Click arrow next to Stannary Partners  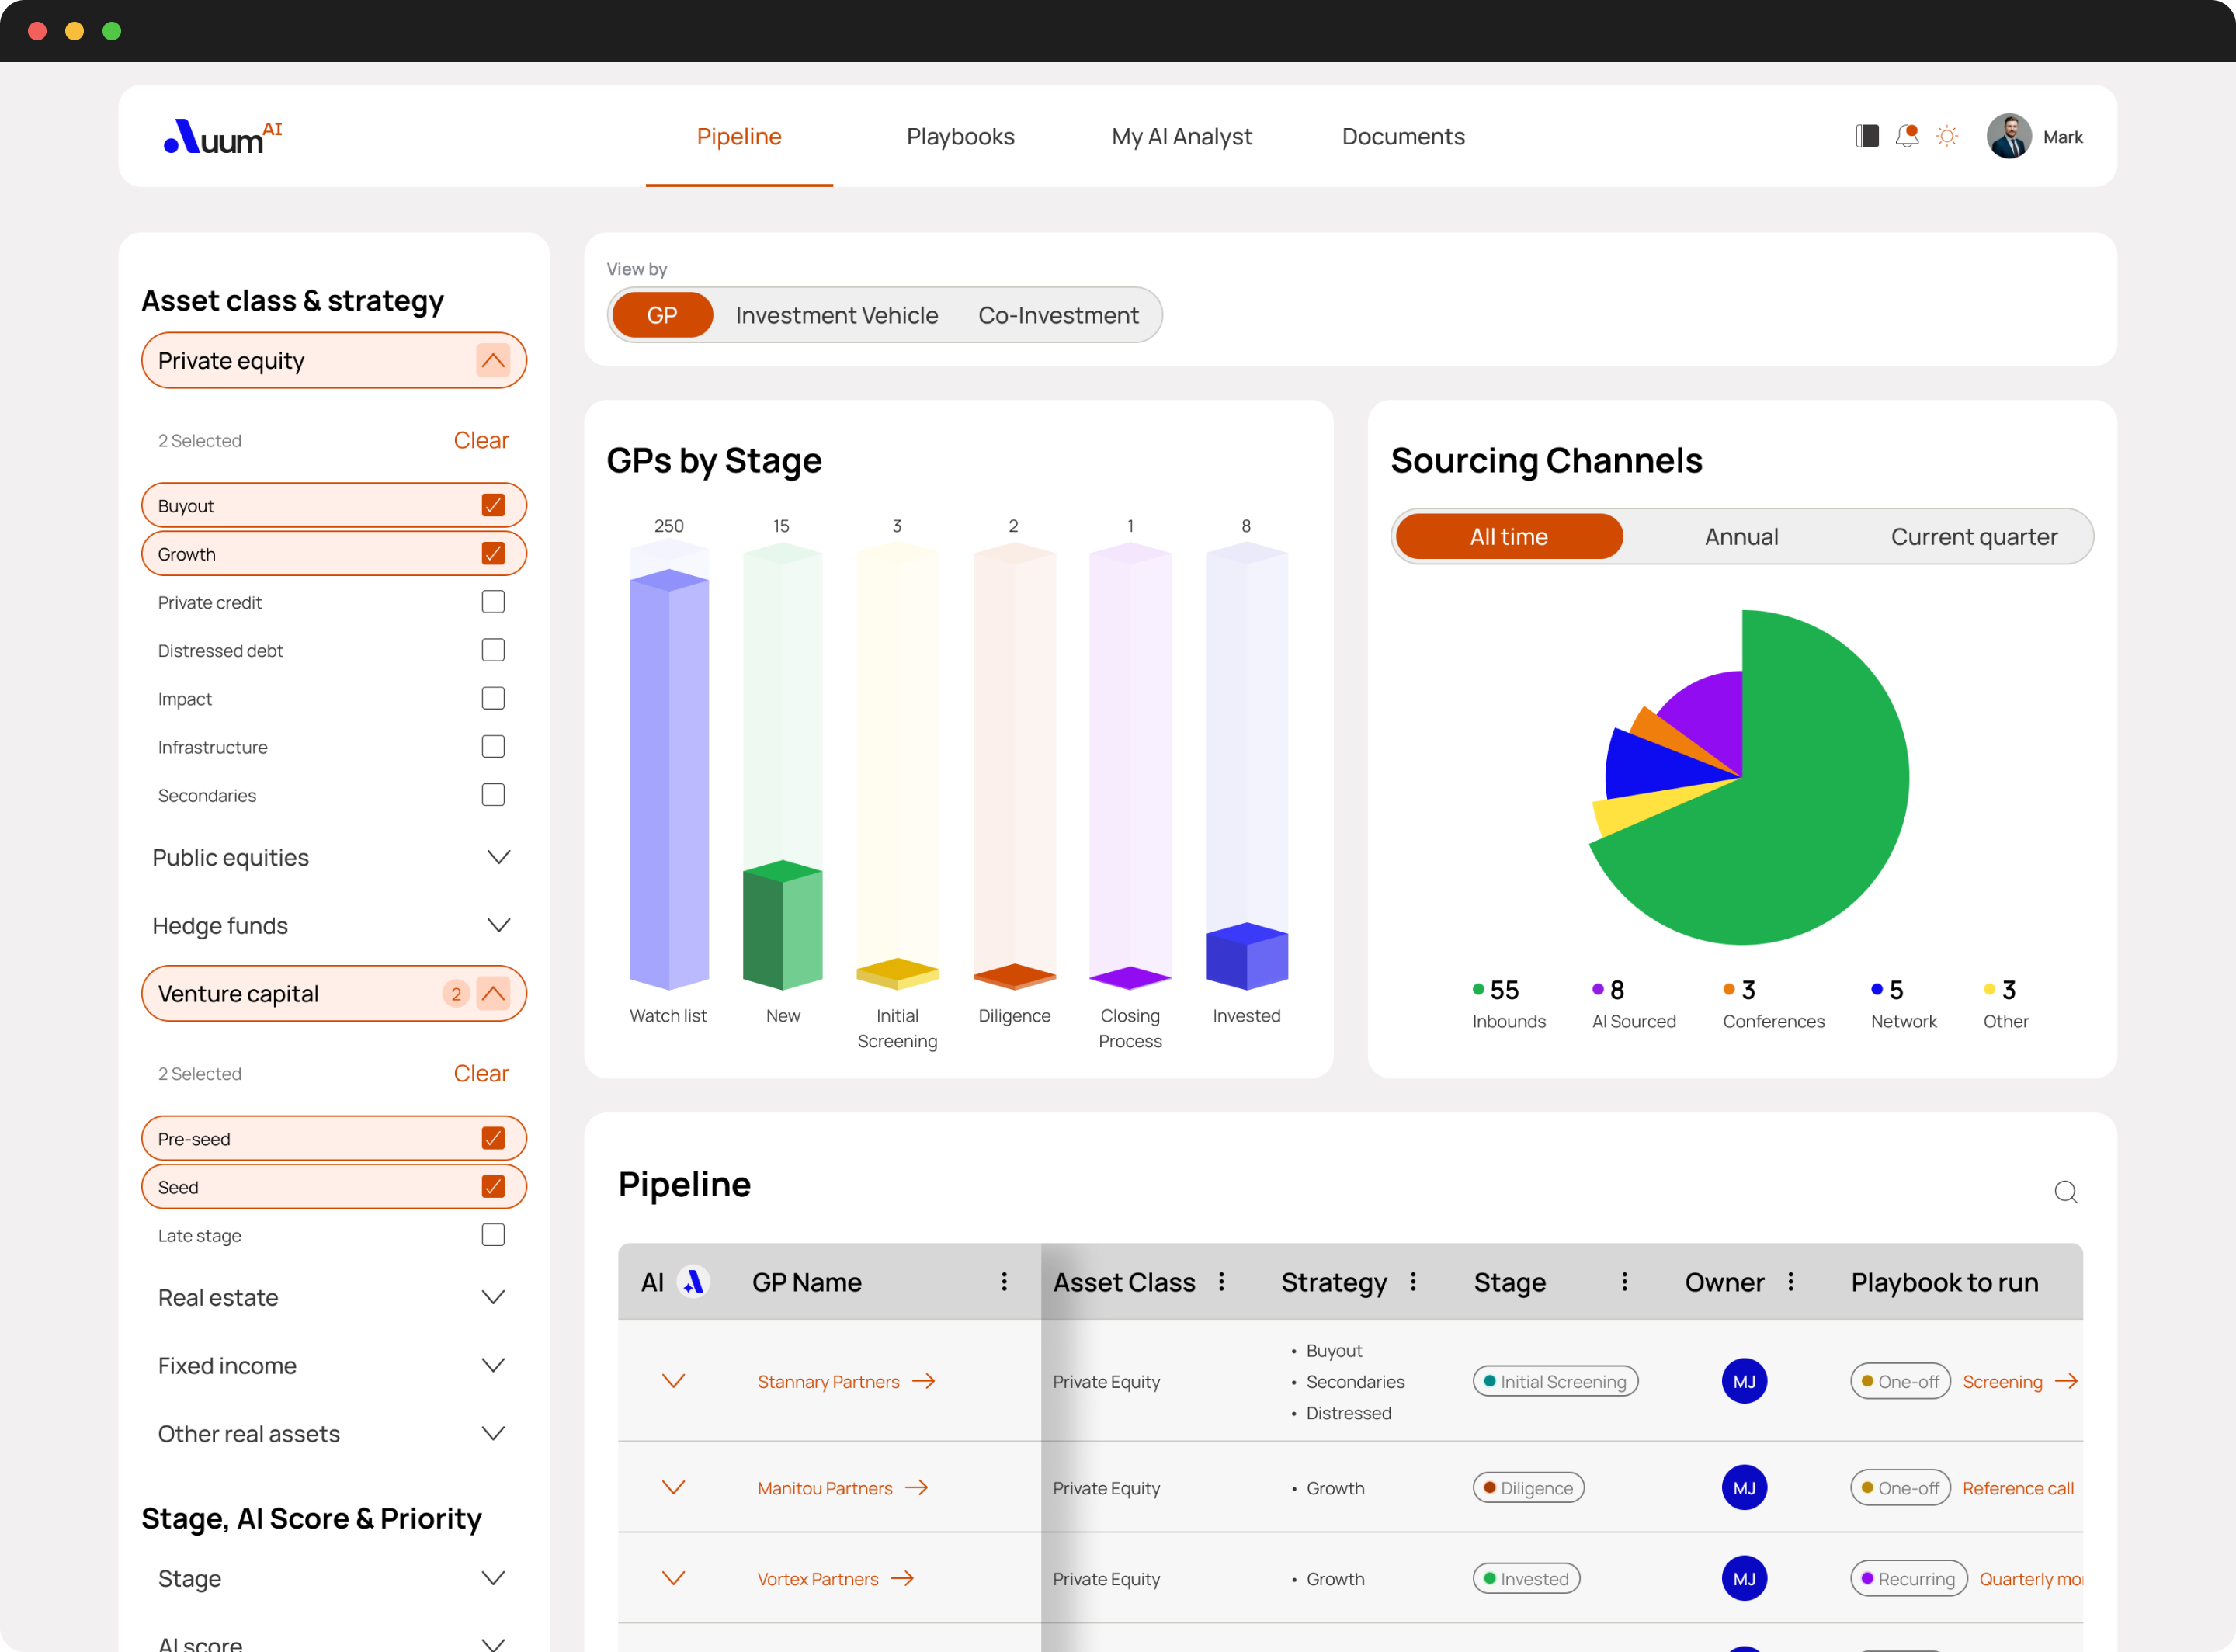click(924, 1381)
